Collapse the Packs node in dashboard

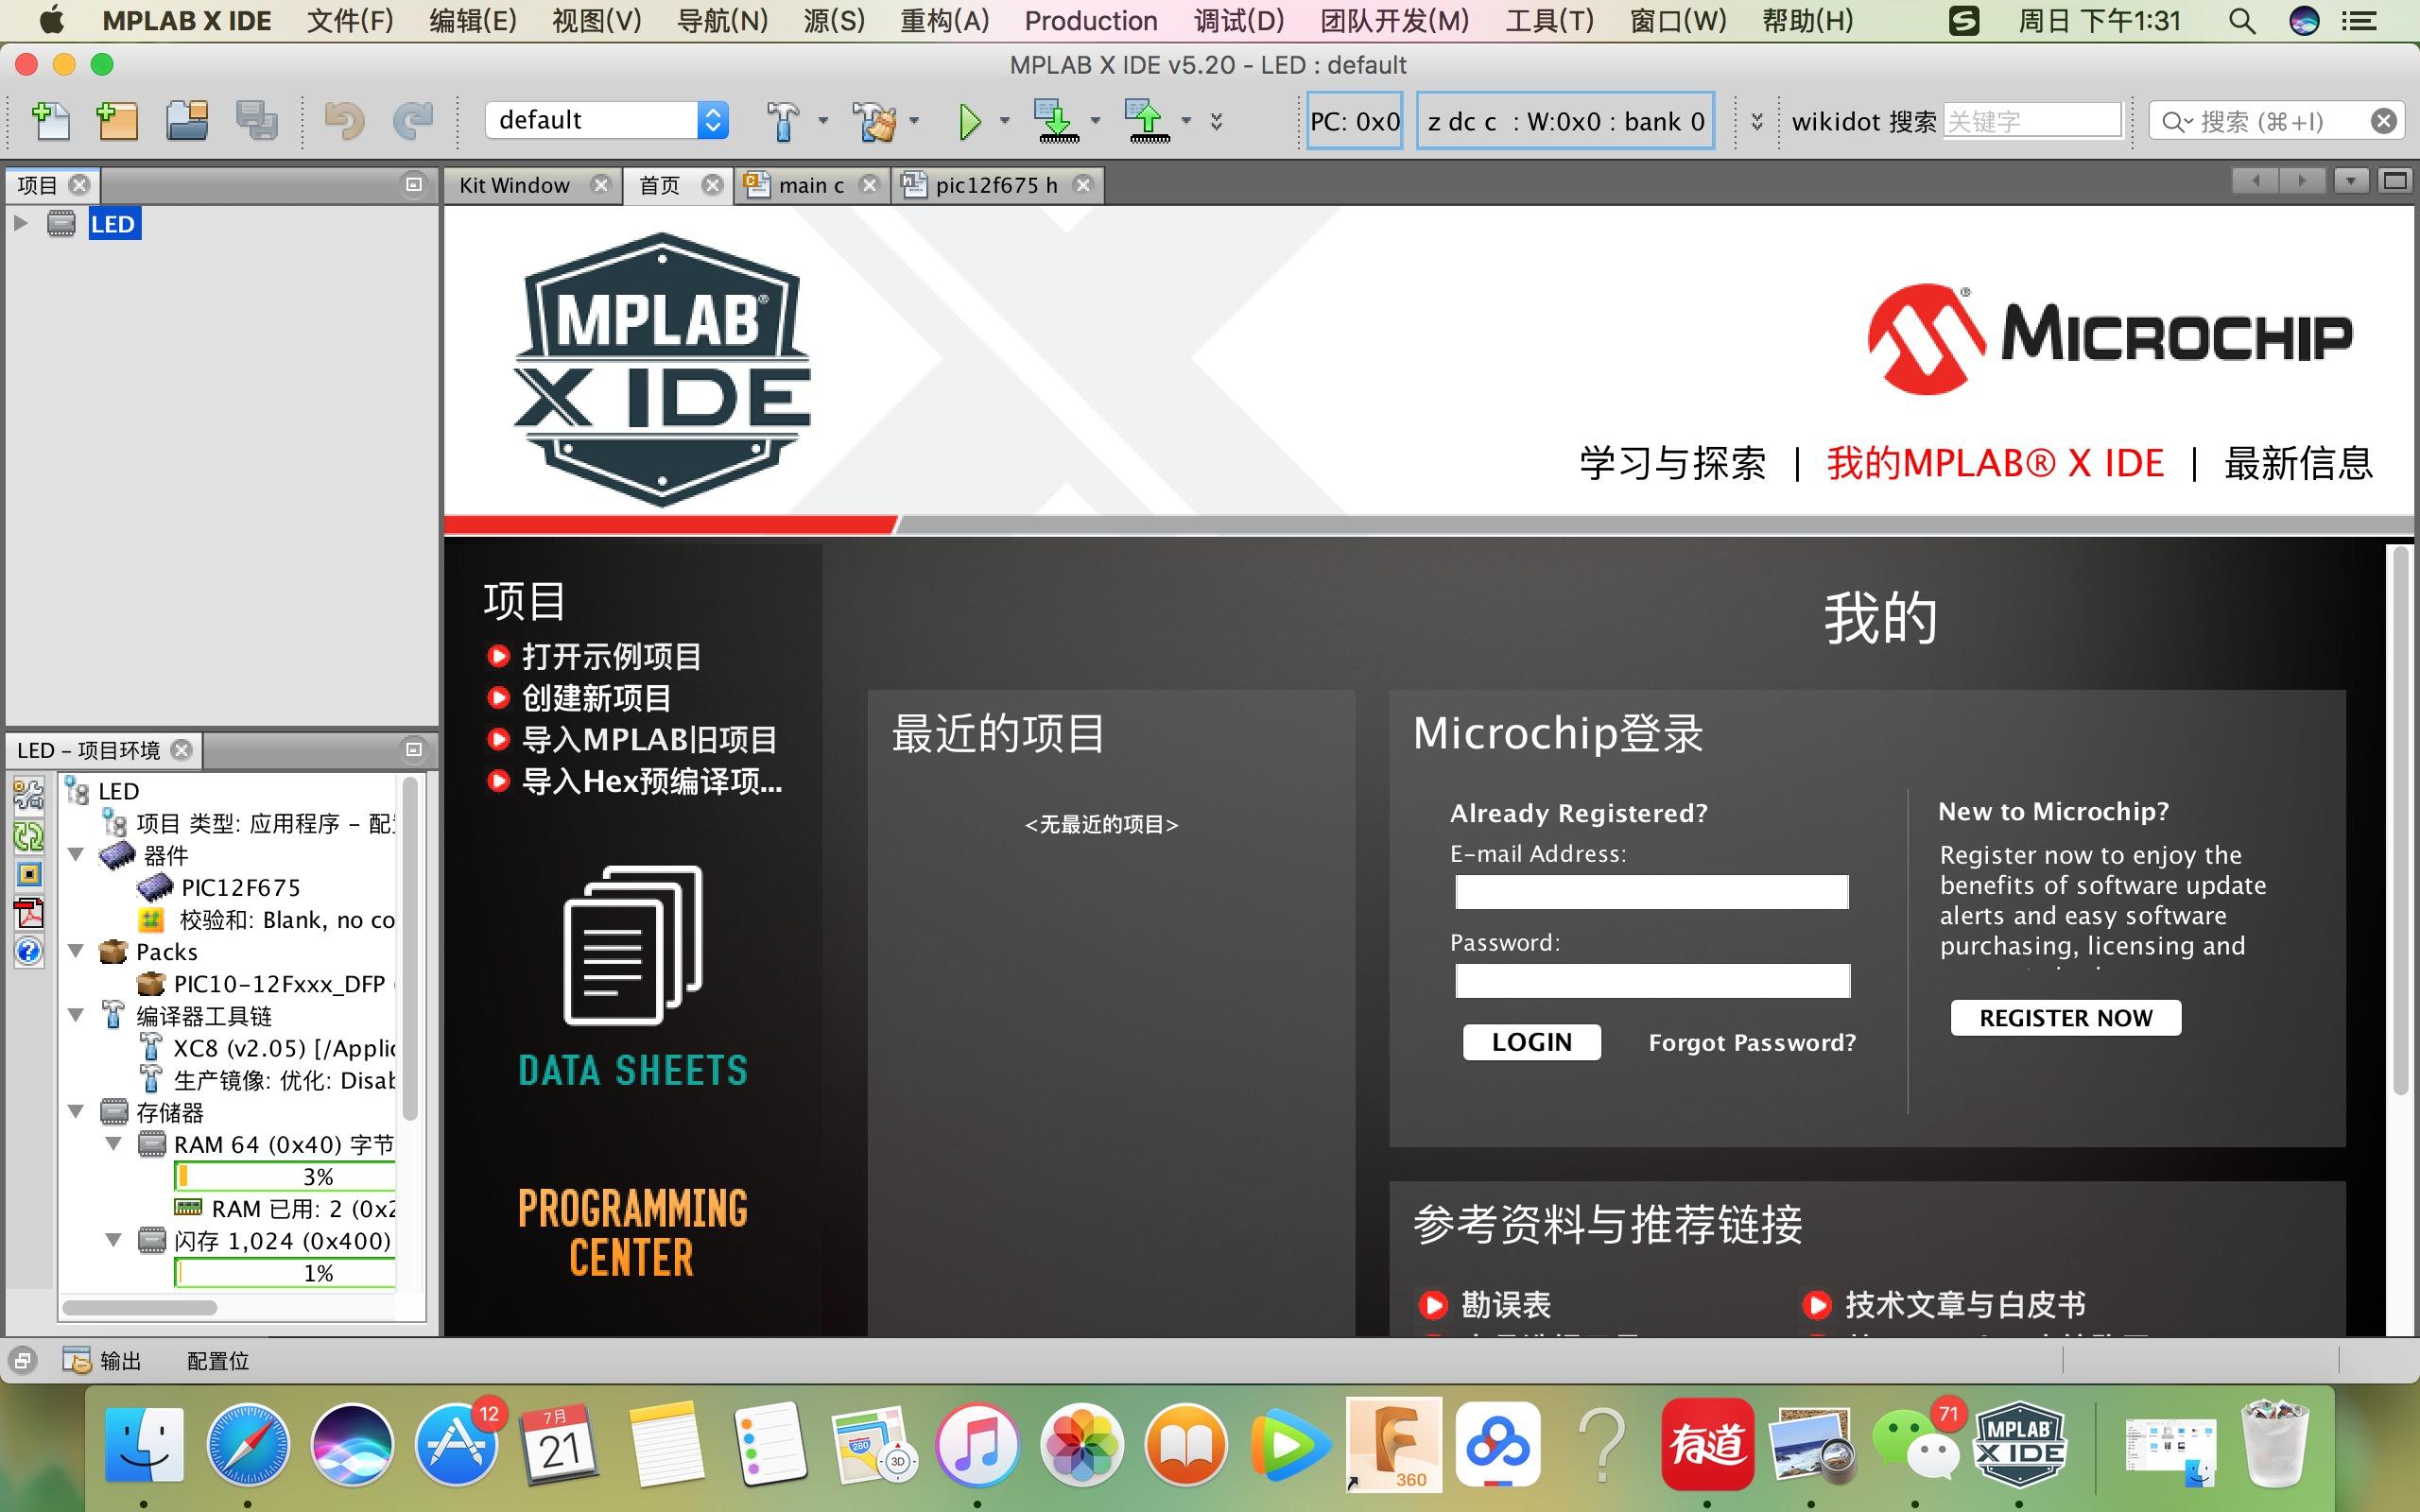click(76, 951)
